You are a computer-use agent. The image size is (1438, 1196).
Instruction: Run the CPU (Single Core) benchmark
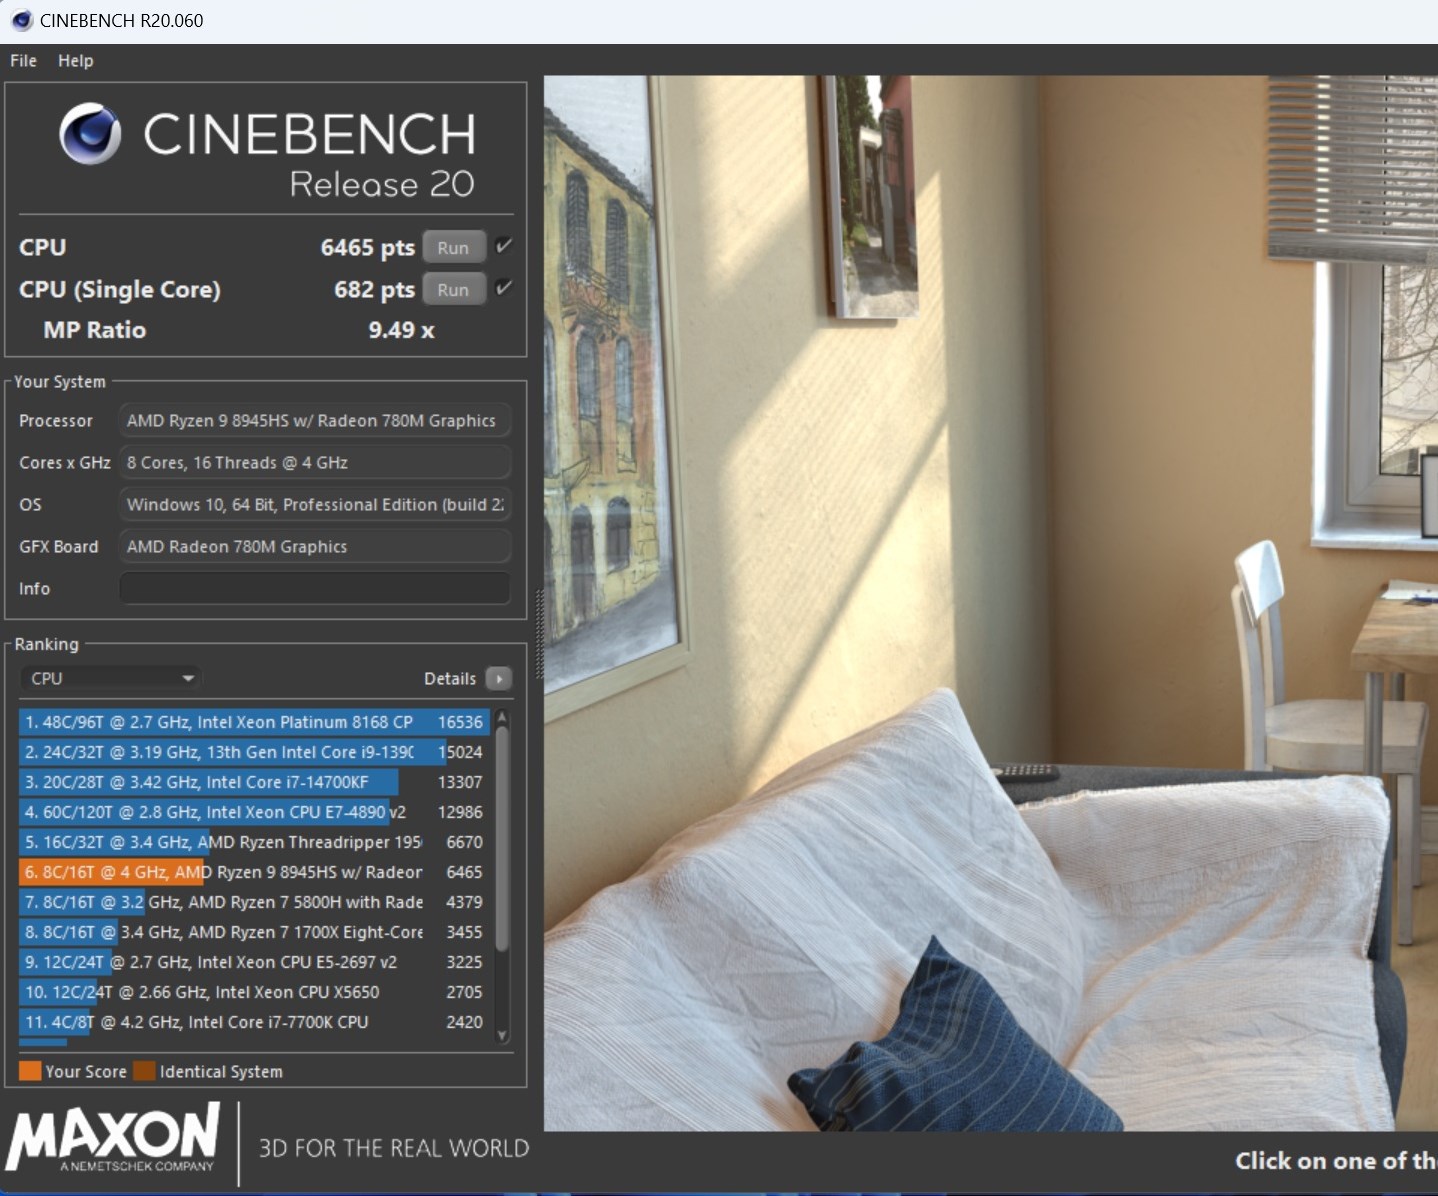(x=453, y=289)
